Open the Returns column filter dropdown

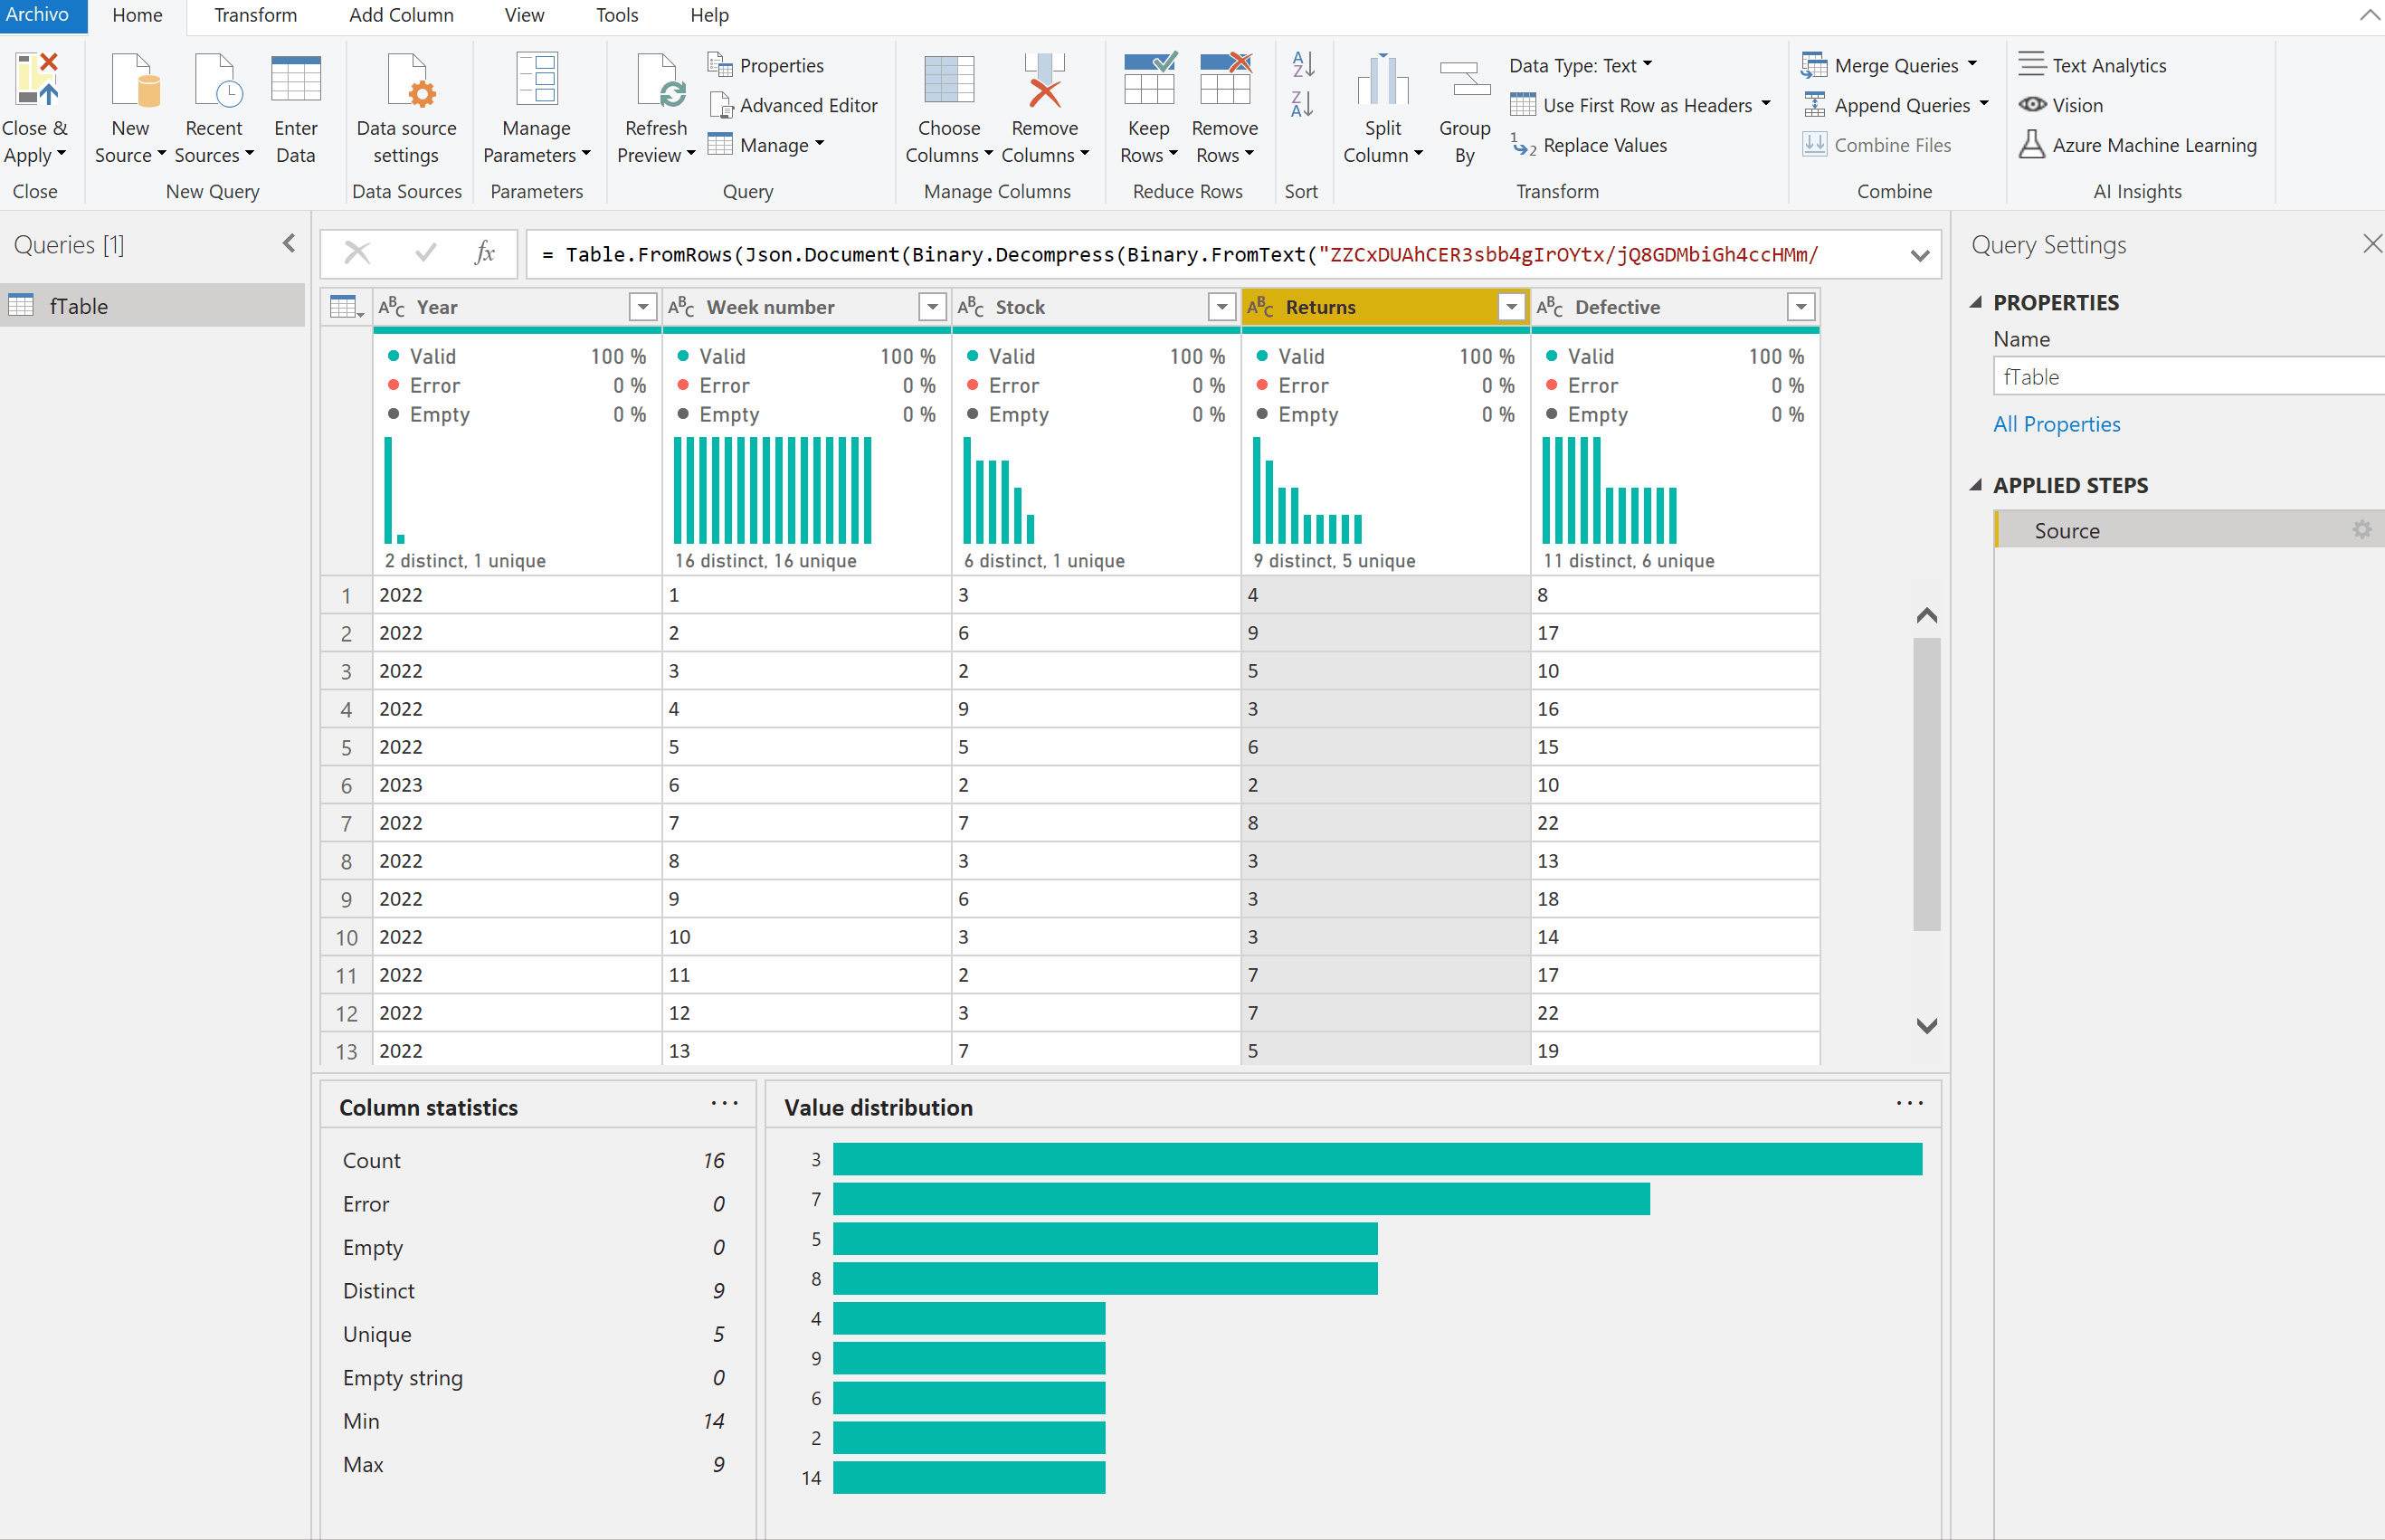[1511, 307]
